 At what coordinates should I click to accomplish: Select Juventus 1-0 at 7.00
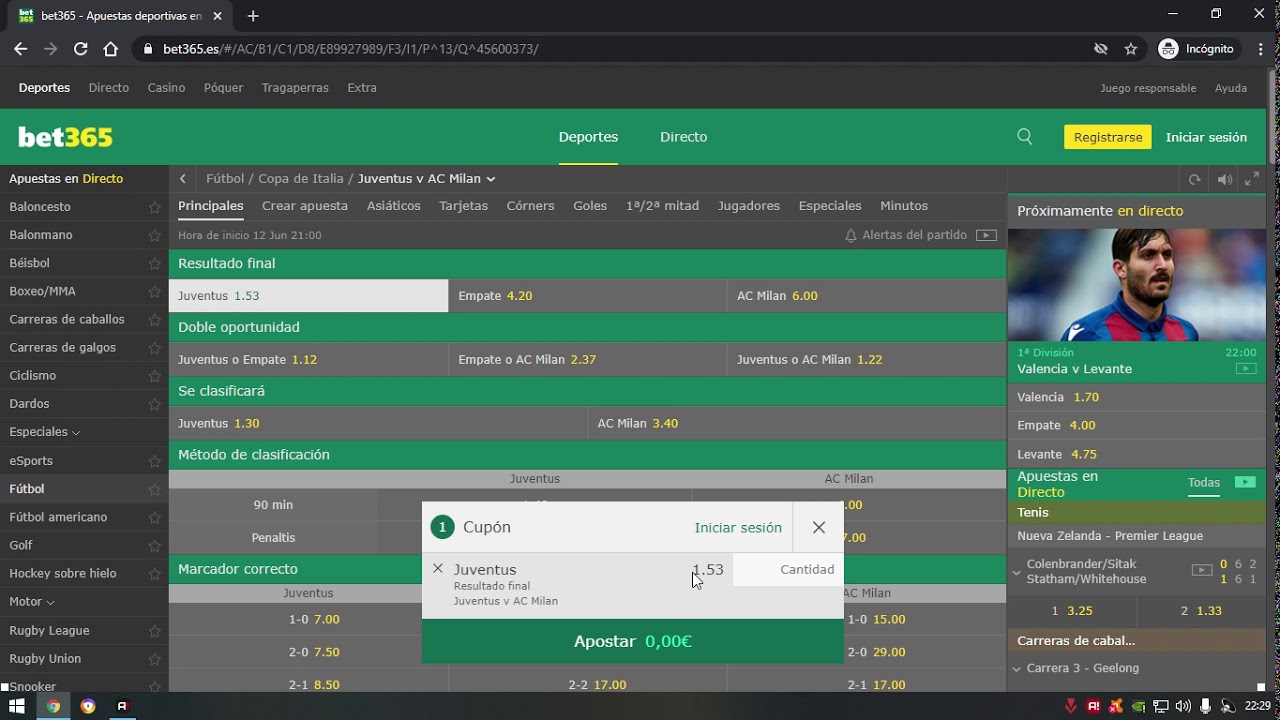(308, 620)
